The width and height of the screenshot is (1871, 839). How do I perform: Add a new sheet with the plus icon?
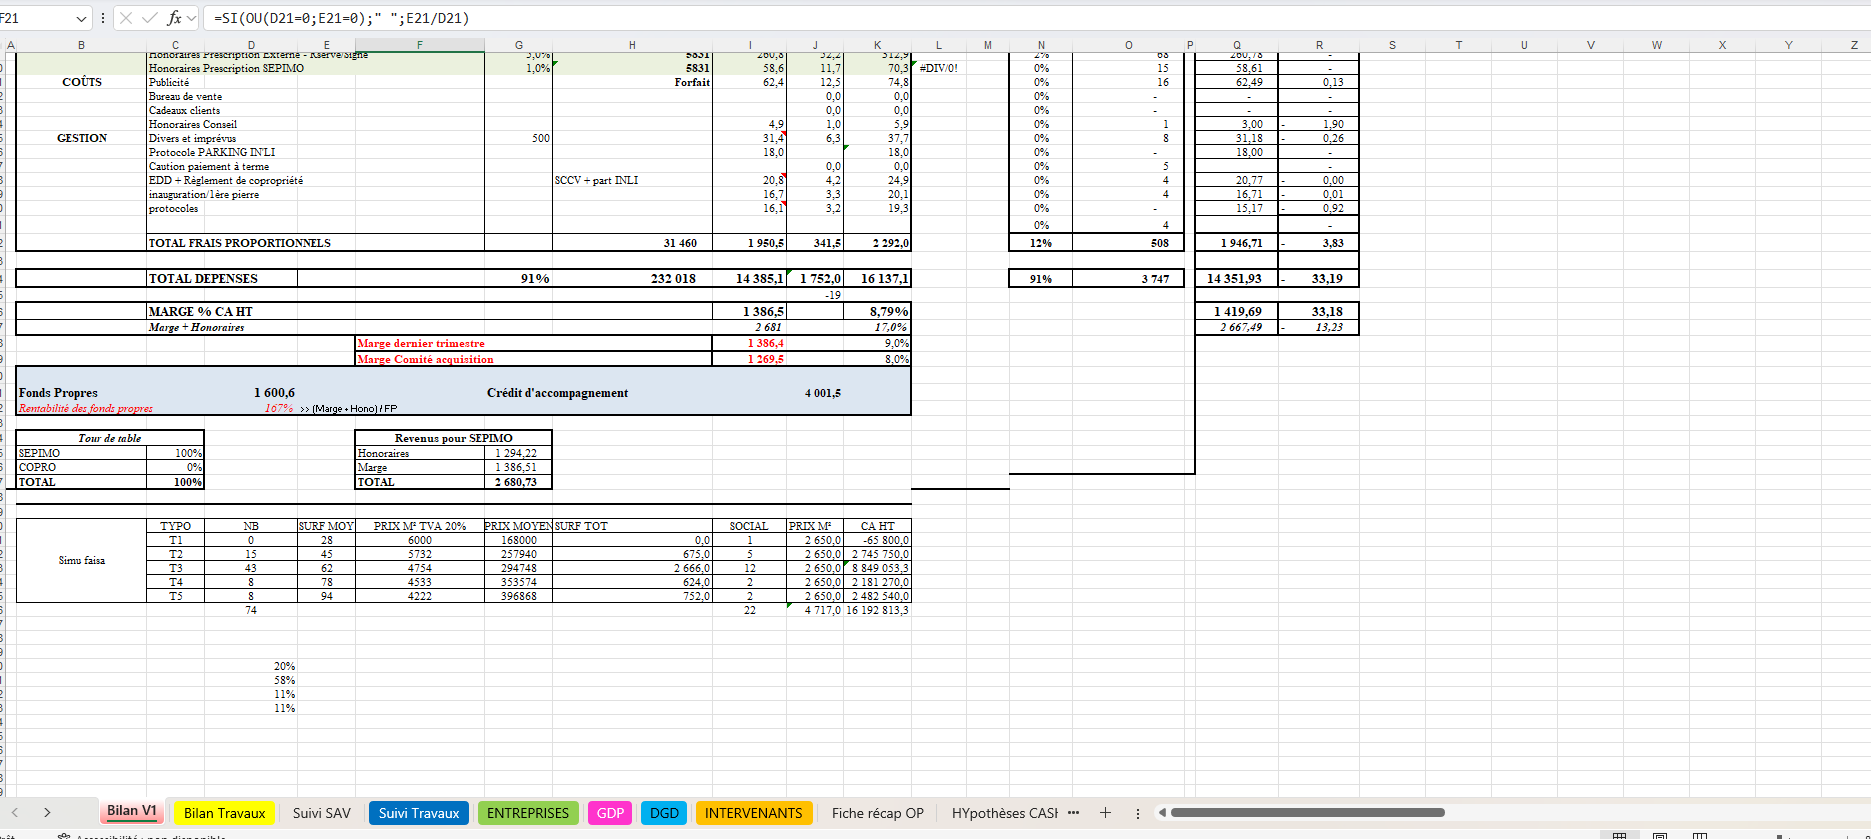pos(1105,813)
